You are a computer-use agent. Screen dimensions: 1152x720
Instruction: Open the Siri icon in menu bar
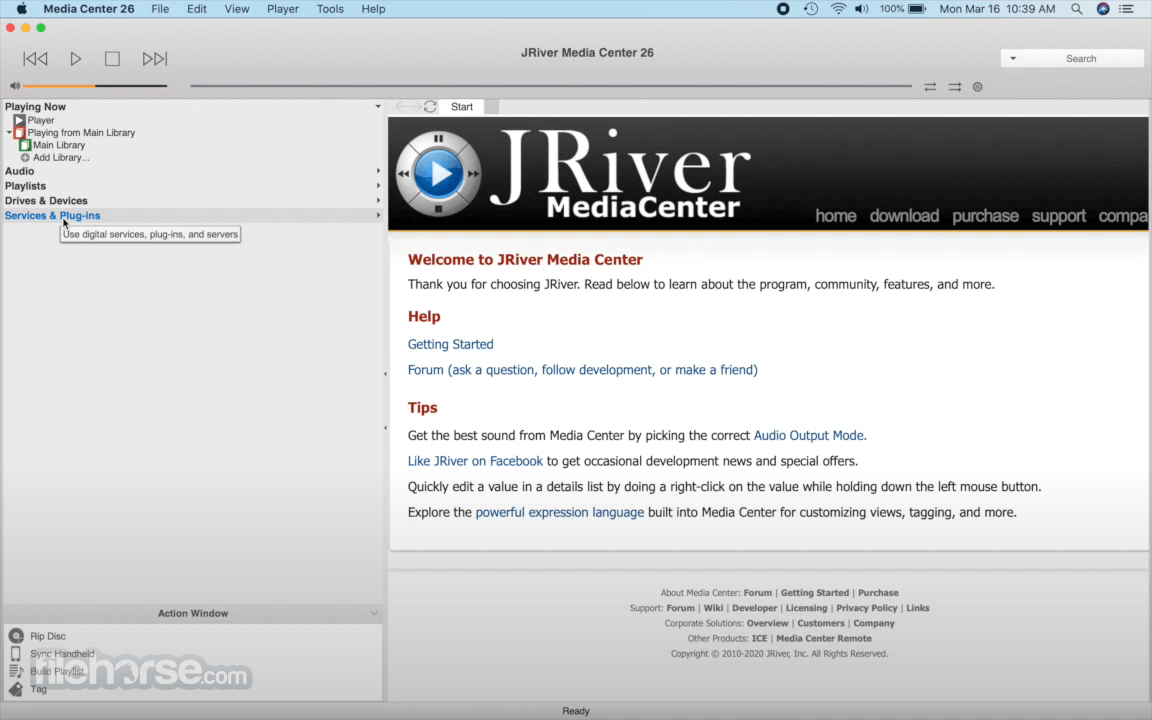coord(1103,9)
